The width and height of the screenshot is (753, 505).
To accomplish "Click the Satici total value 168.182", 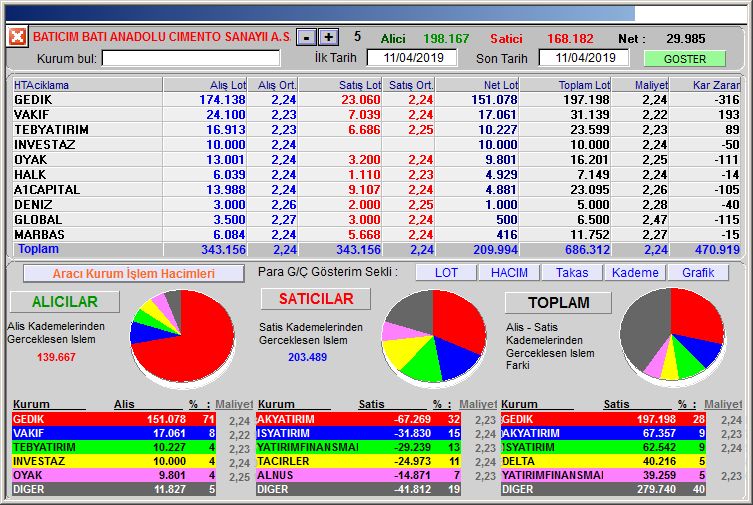I will click(x=570, y=38).
